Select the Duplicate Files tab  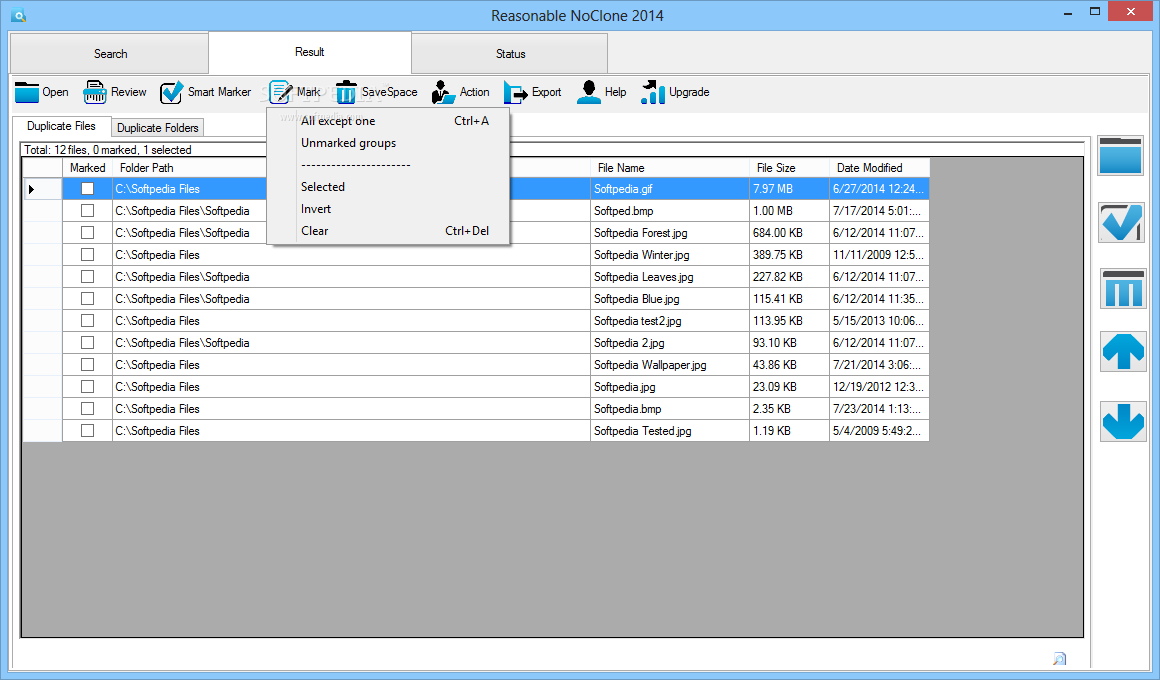point(61,126)
